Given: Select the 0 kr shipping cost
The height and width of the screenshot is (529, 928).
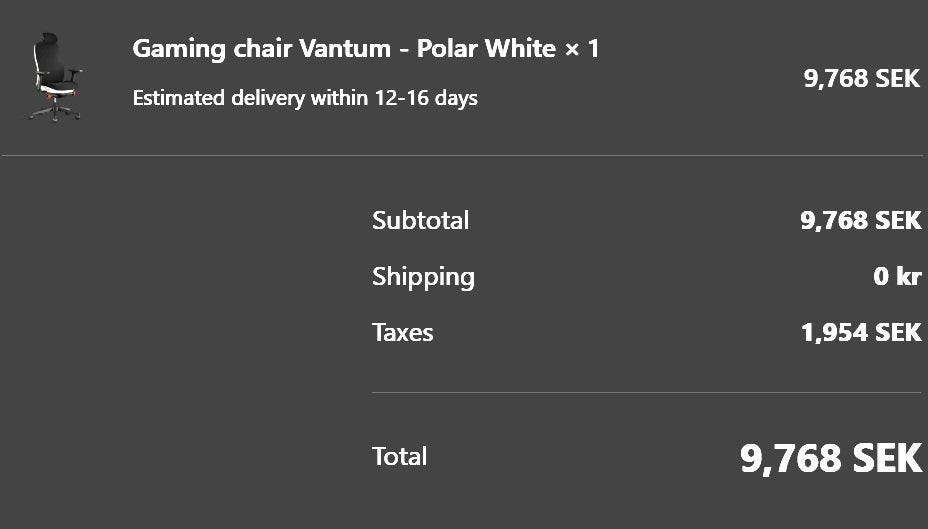Looking at the screenshot, I should point(897,276).
